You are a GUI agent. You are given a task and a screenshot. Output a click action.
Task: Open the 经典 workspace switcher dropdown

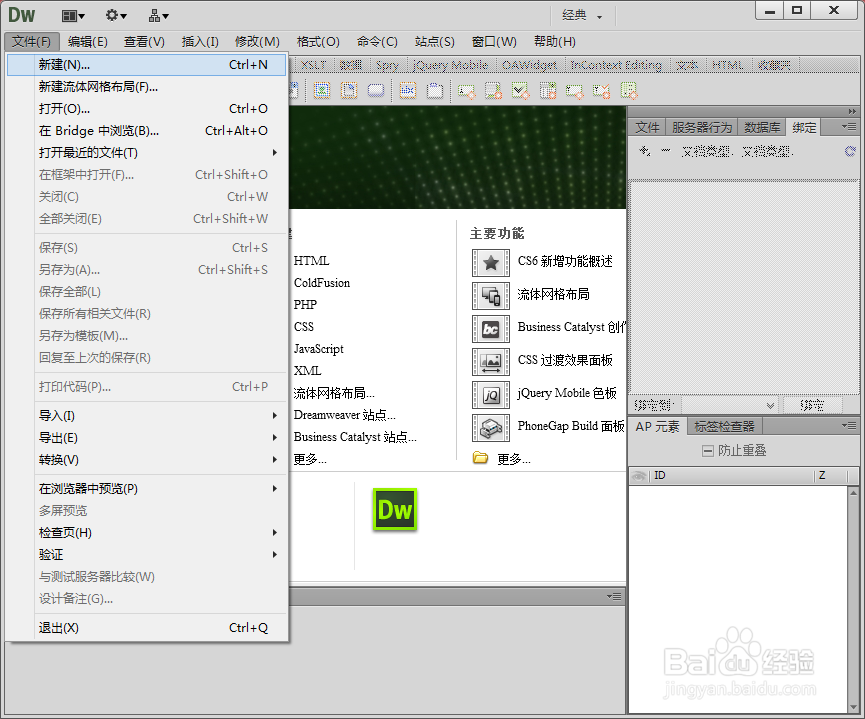tap(583, 15)
